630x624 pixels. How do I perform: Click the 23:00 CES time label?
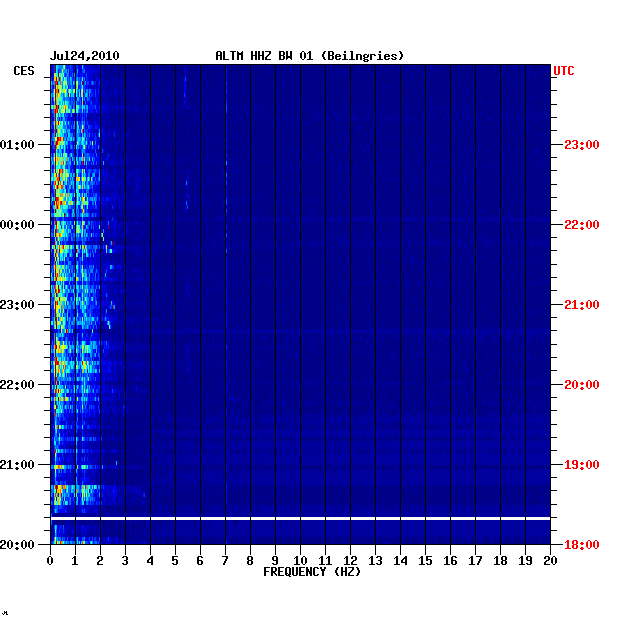17,305
